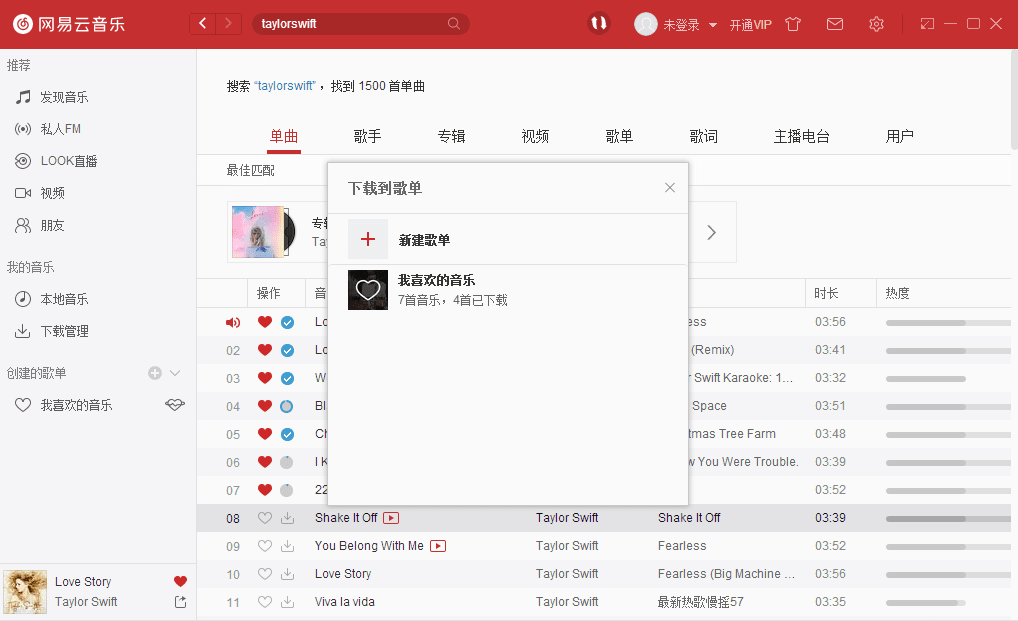Expand the 未登录 account dropdown arrow
The width and height of the screenshot is (1018, 621).
(x=713, y=25)
